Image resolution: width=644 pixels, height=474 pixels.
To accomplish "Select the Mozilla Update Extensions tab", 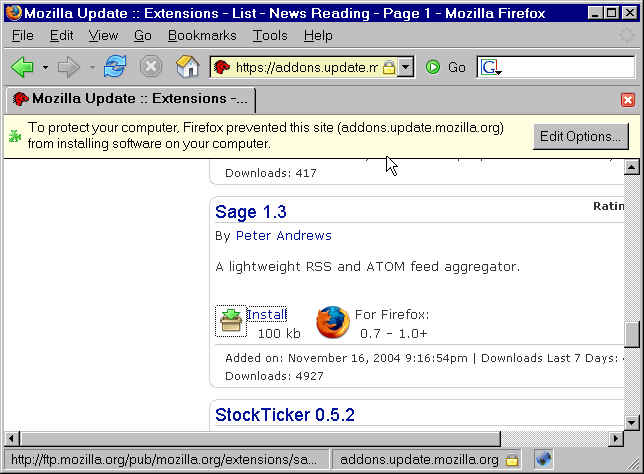I will click(x=130, y=100).
